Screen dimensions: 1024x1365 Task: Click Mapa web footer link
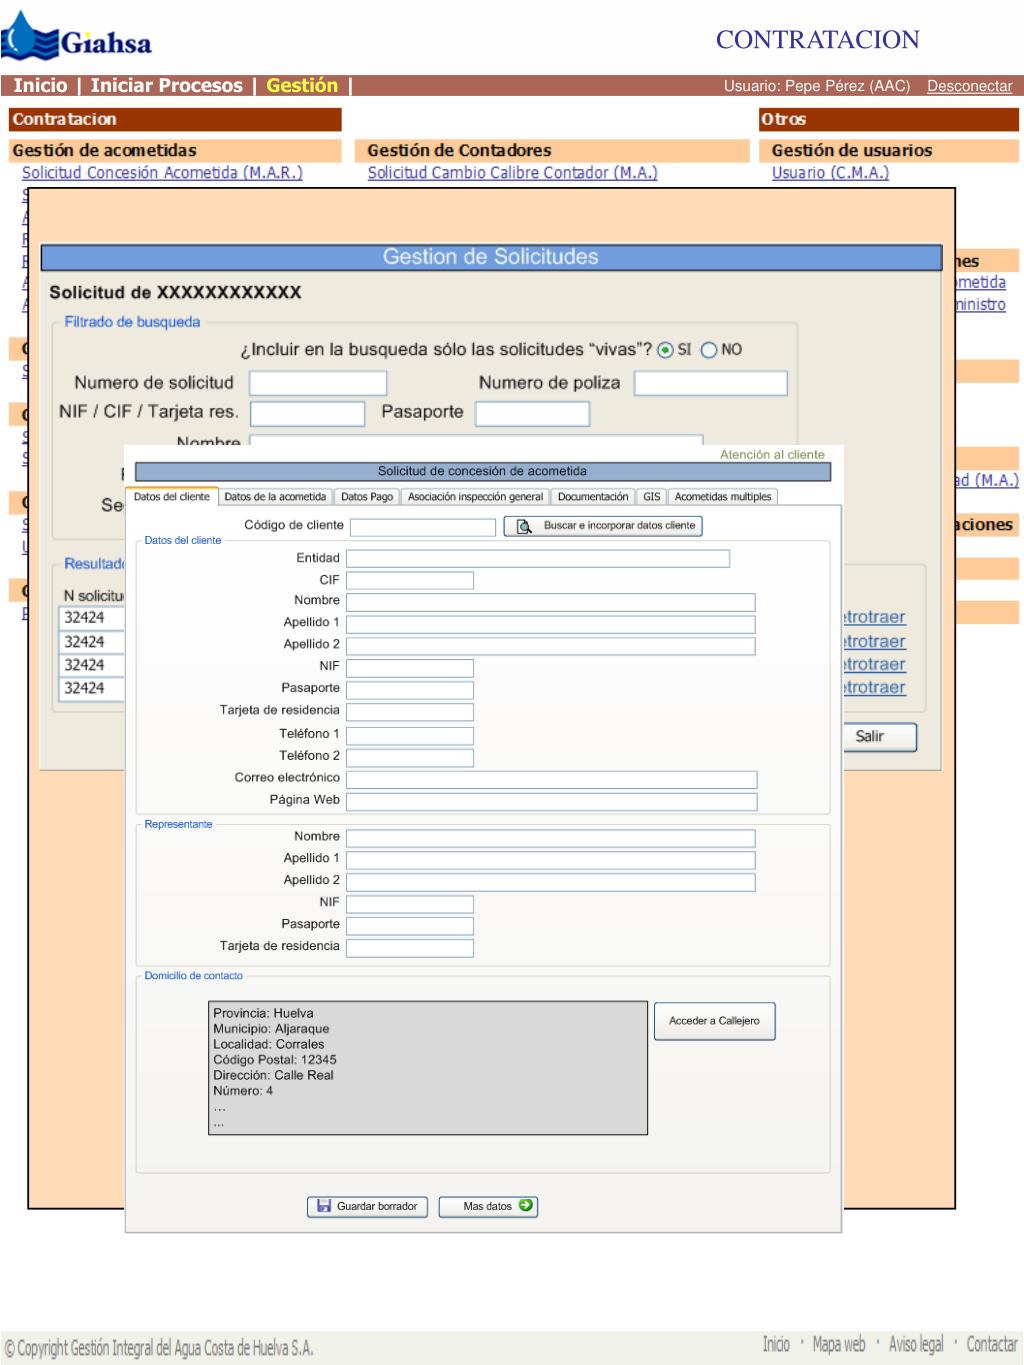pos(838,1344)
